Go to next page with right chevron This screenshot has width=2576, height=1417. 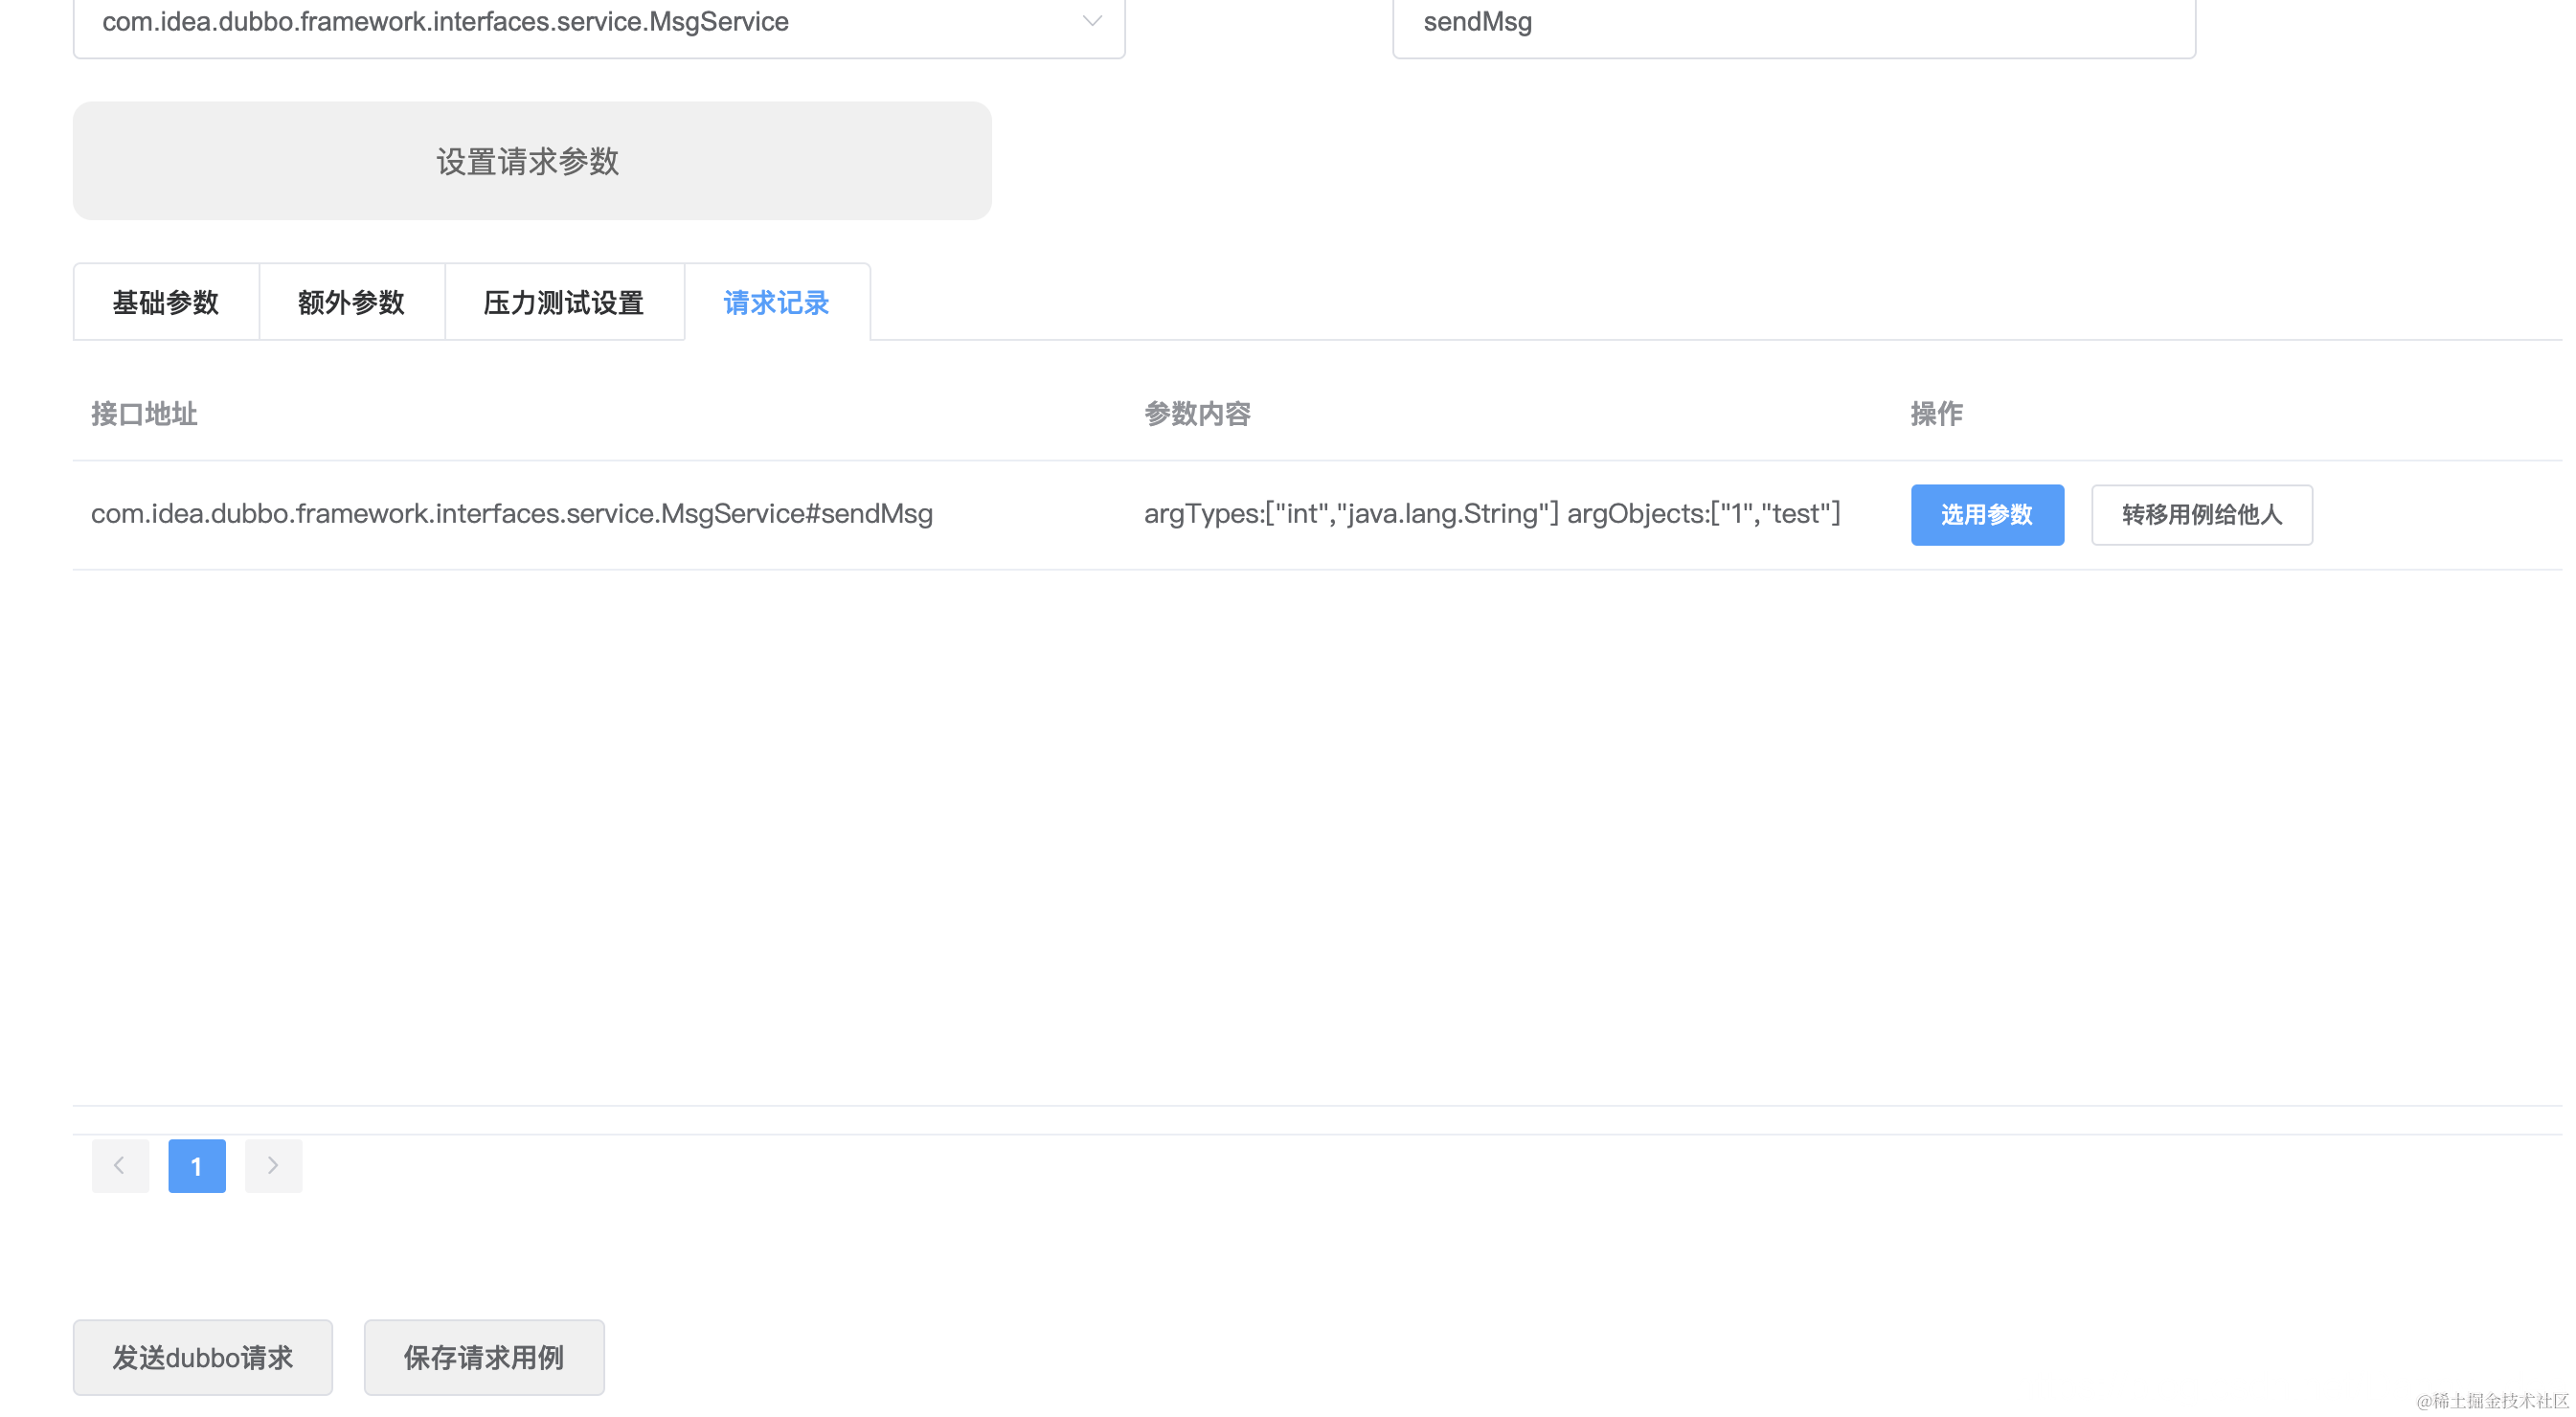pyautogui.click(x=273, y=1165)
